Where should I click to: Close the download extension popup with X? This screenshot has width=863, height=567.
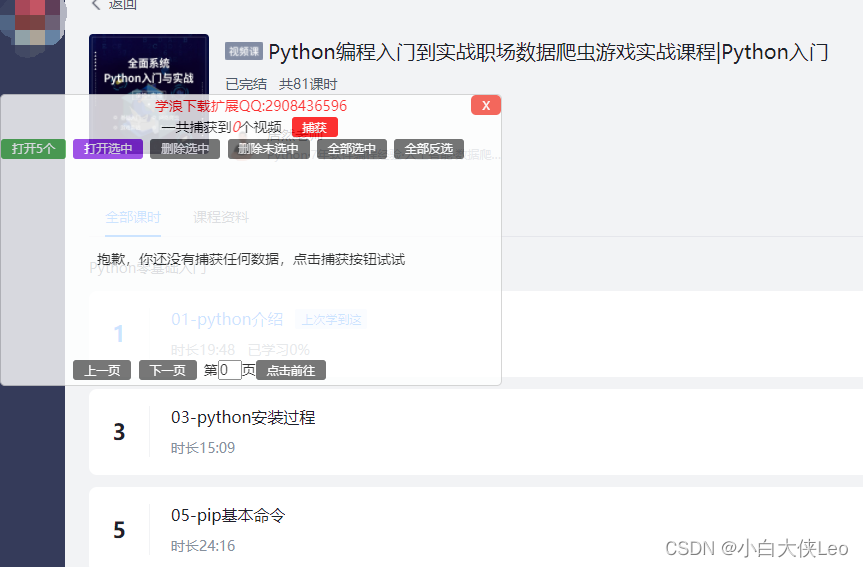coord(485,105)
